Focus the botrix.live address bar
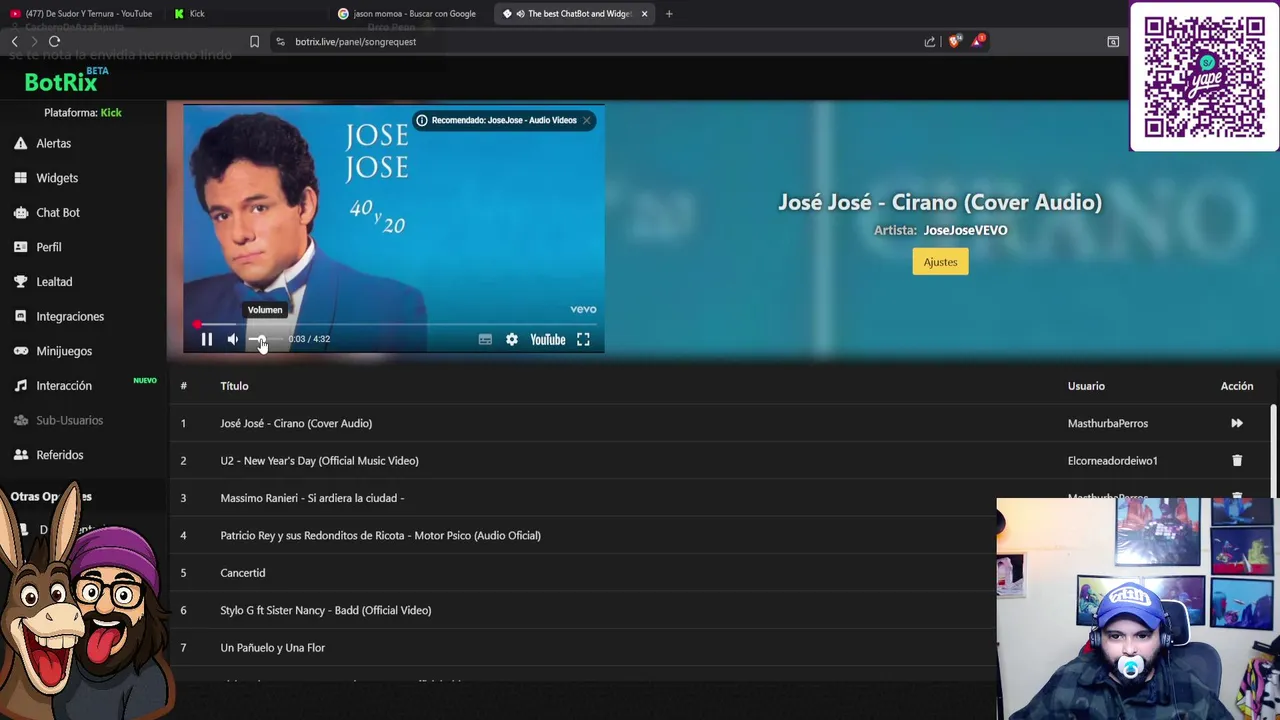Viewport: 1280px width, 720px height. pyautogui.click(x=598, y=42)
